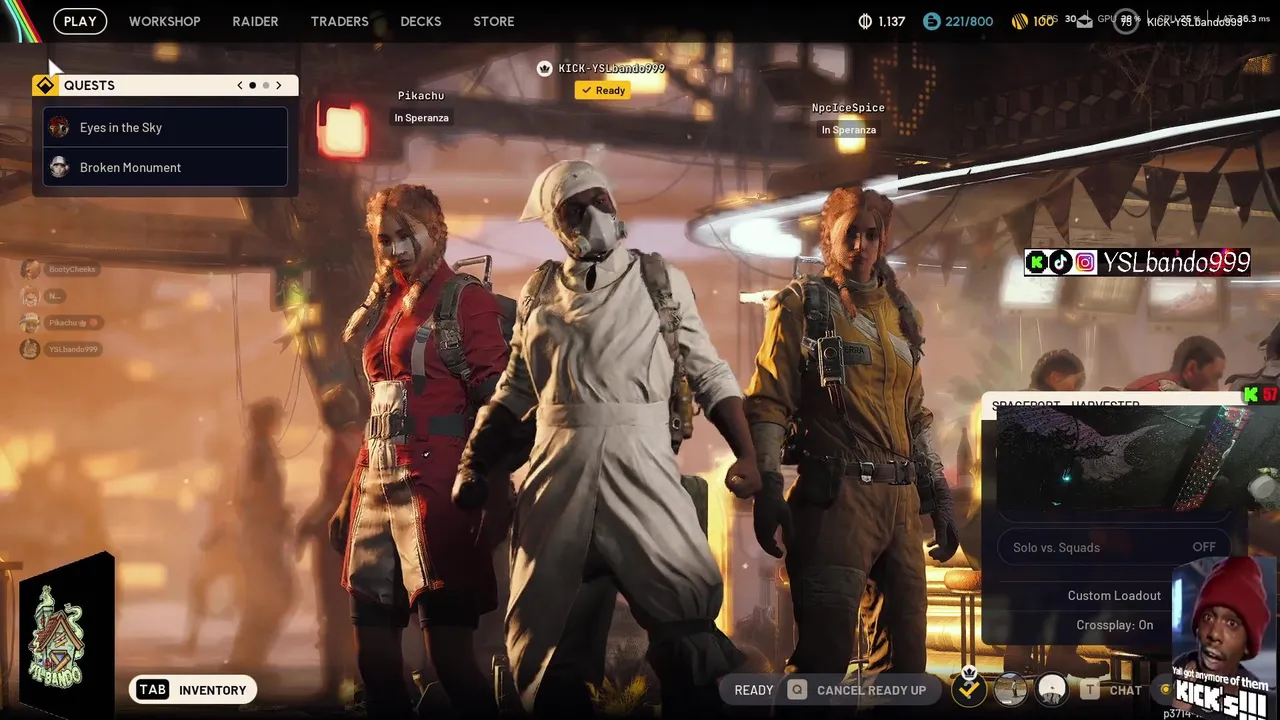Screen dimensions: 1280x720
Task: Open the STORE tab
Action: click(x=494, y=21)
